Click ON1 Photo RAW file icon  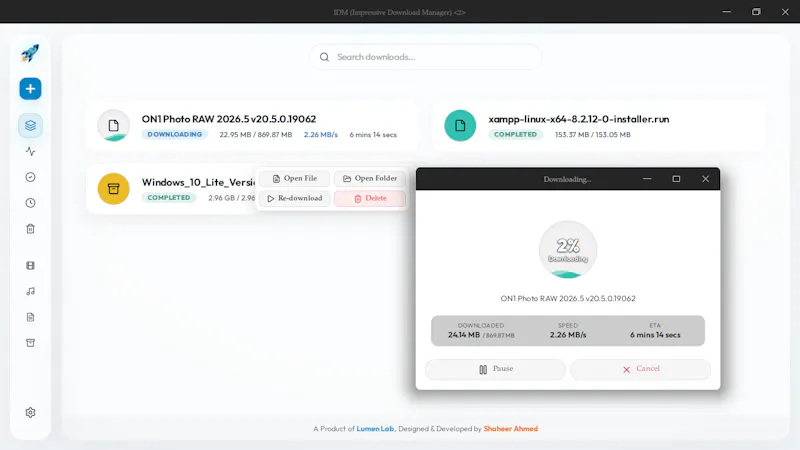point(113,126)
